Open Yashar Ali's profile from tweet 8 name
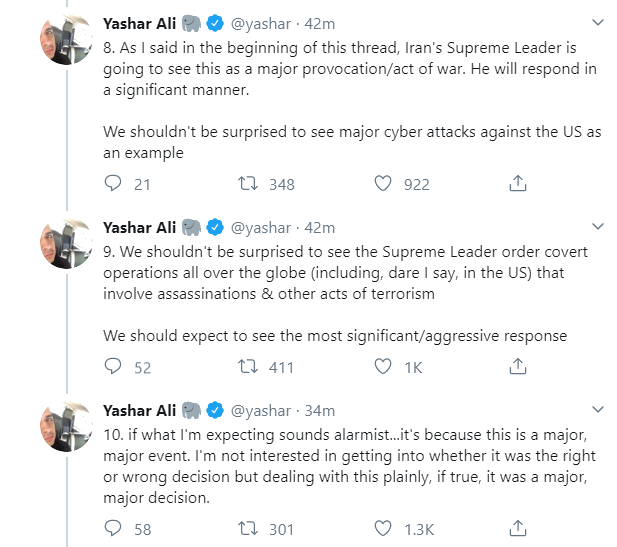The height and width of the screenshot is (547, 617). 140,22
